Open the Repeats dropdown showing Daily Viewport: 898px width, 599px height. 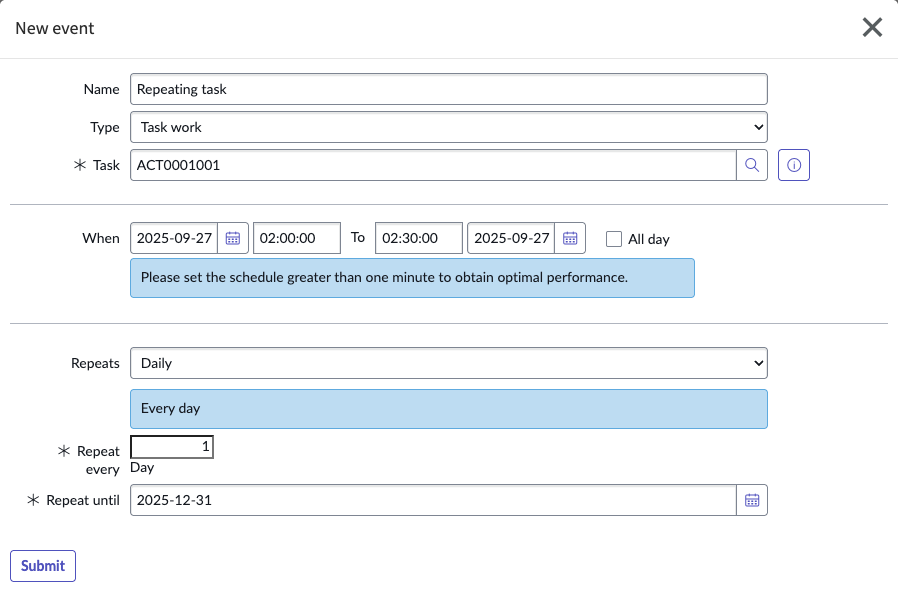(x=449, y=363)
